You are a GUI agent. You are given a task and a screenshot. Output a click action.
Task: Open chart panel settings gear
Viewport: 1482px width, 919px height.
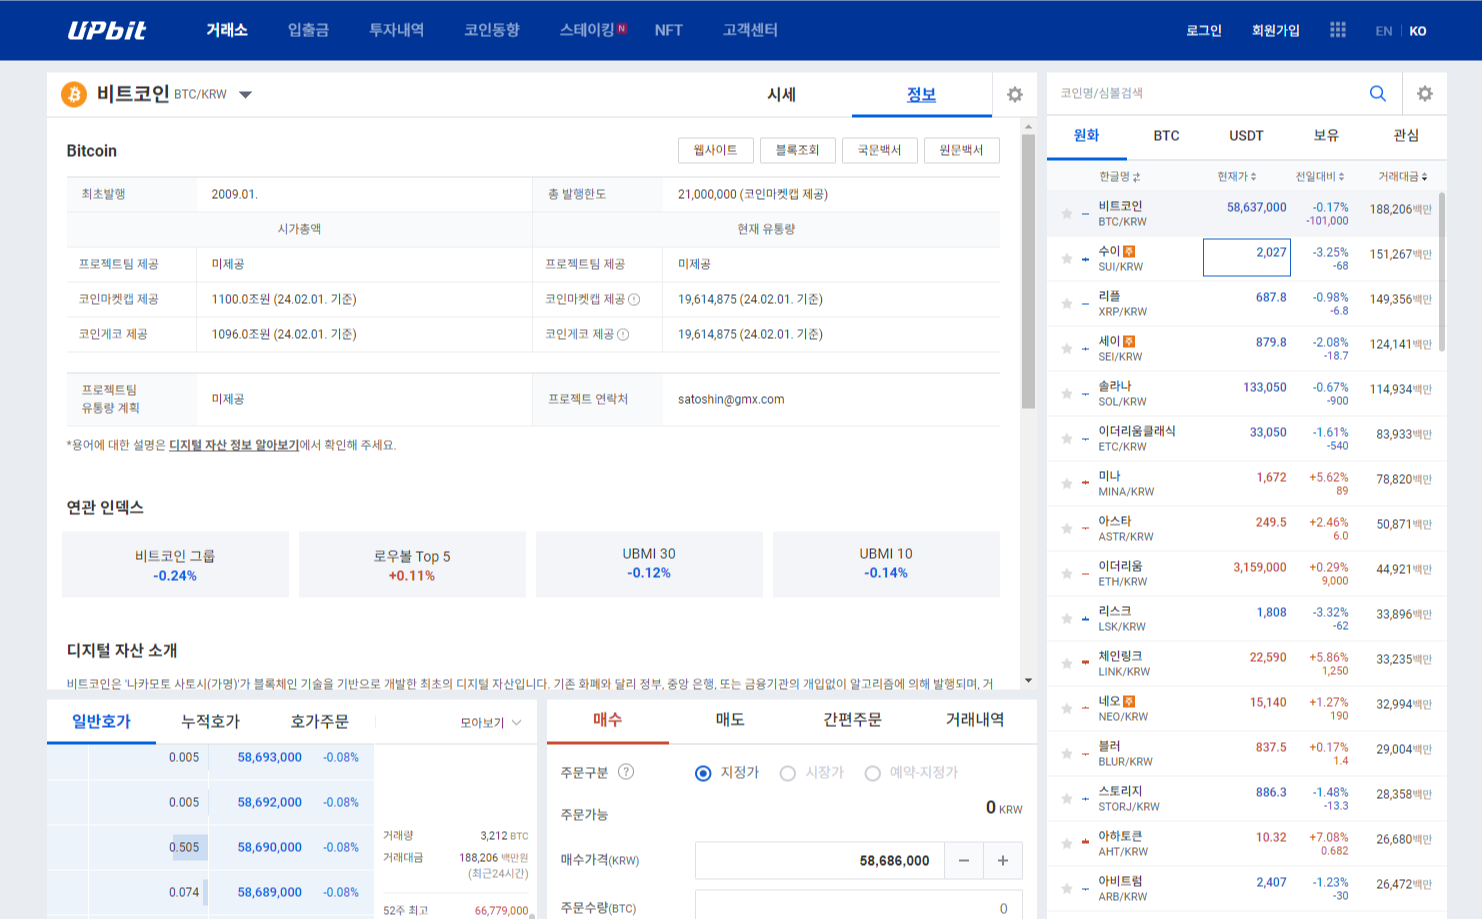tap(1015, 94)
